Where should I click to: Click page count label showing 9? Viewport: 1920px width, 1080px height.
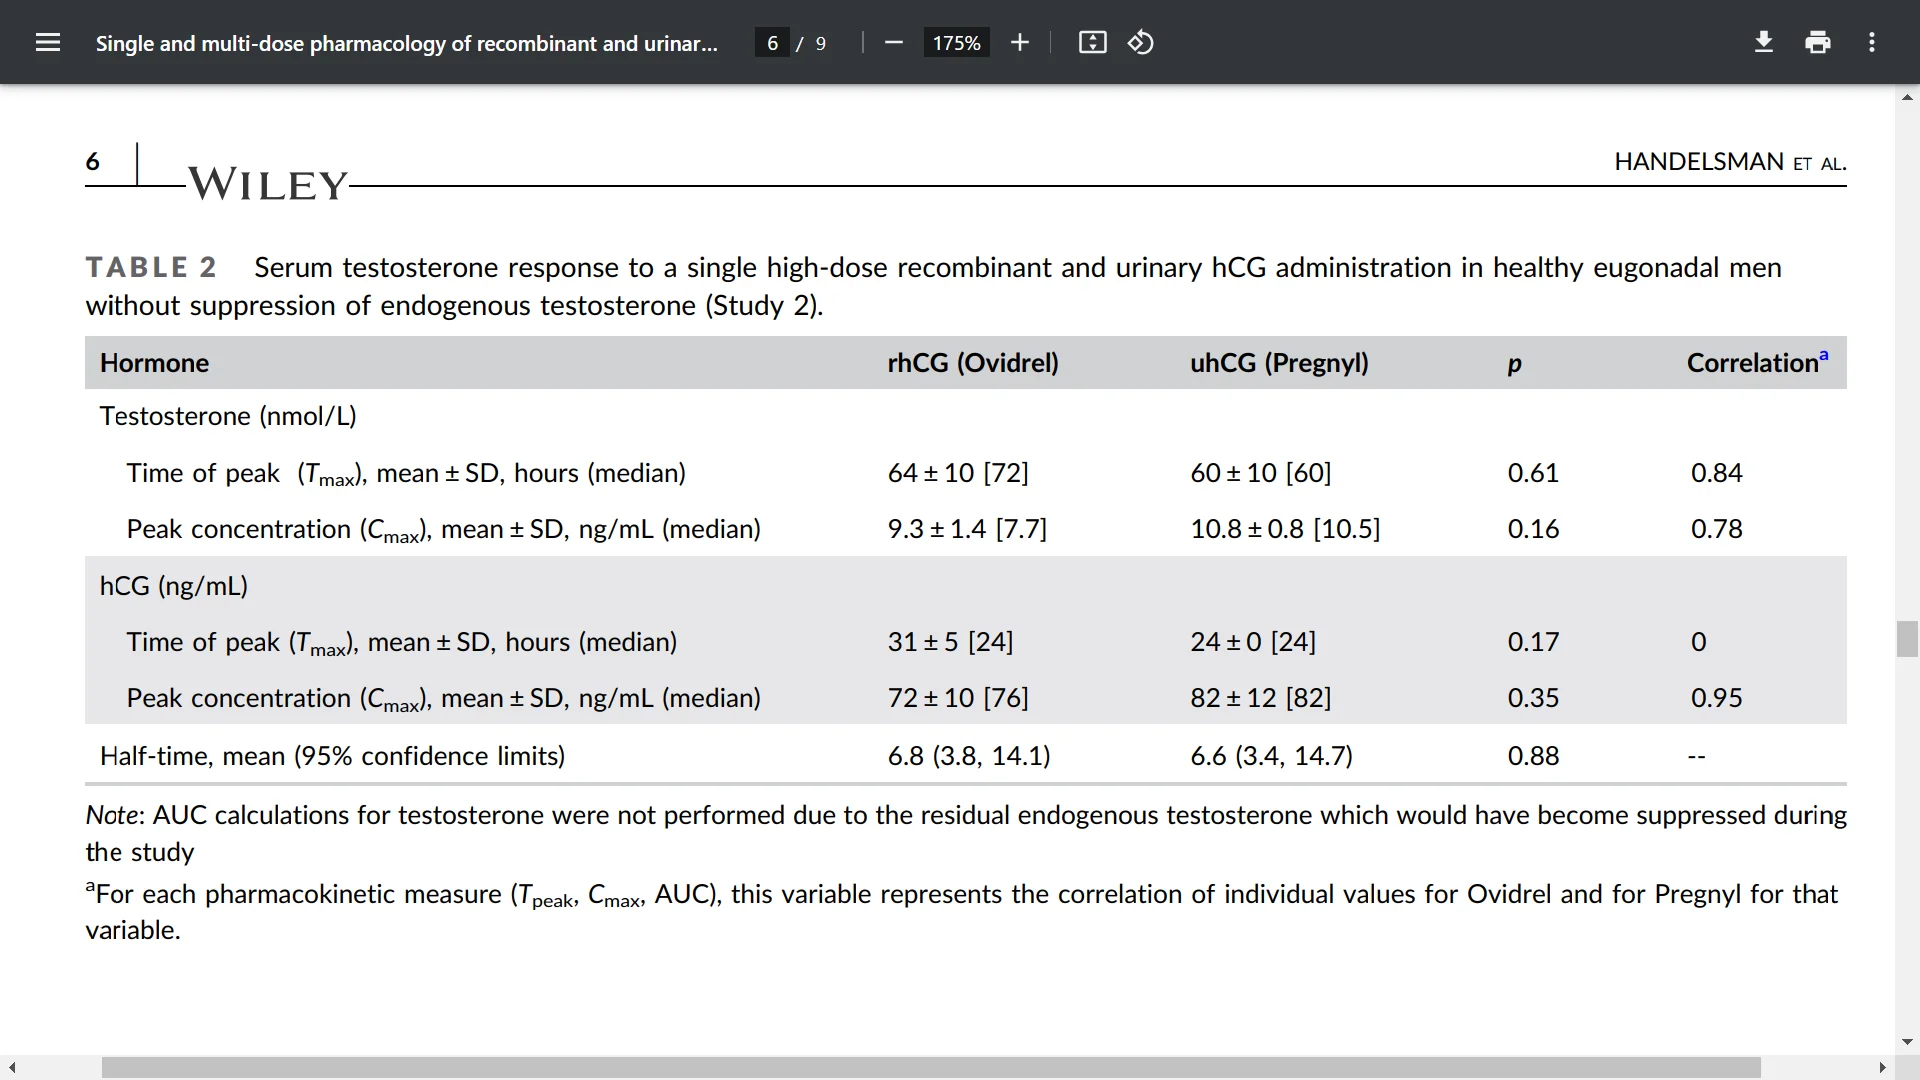point(820,43)
